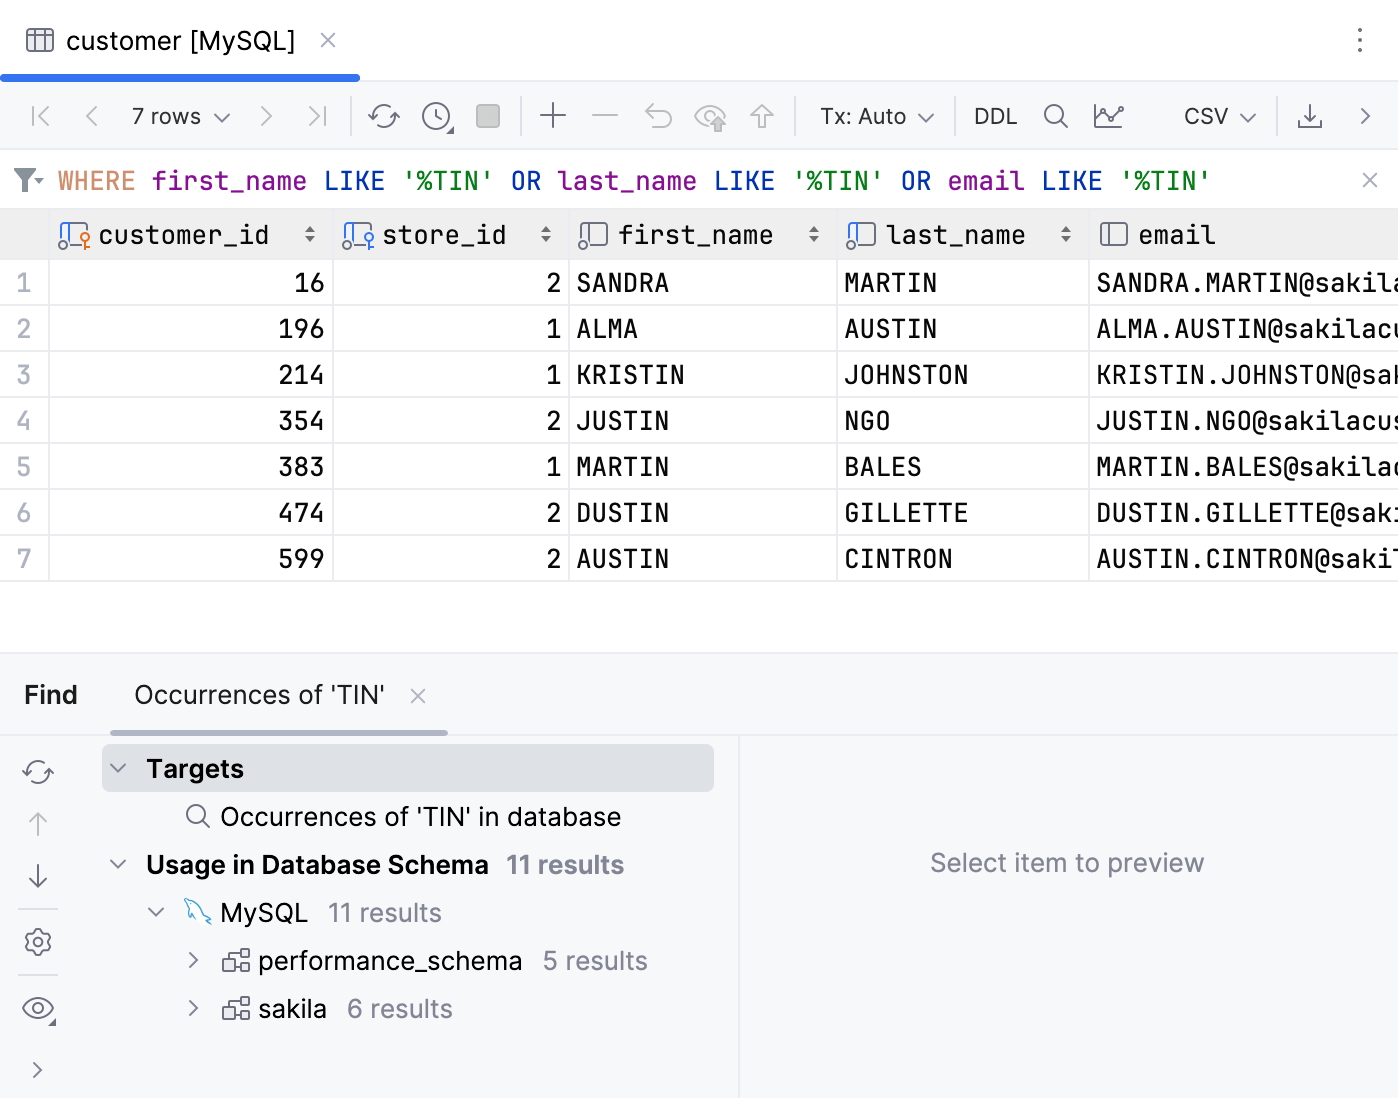Clear the WHERE filter expression
The width and height of the screenshot is (1398, 1098).
(x=1369, y=180)
